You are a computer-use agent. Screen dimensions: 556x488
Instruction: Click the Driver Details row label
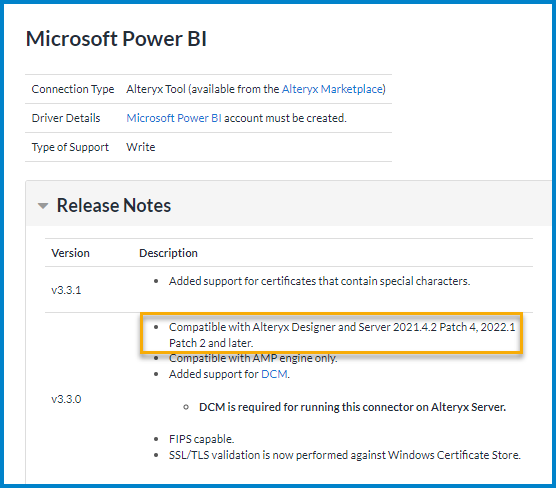point(66,118)
